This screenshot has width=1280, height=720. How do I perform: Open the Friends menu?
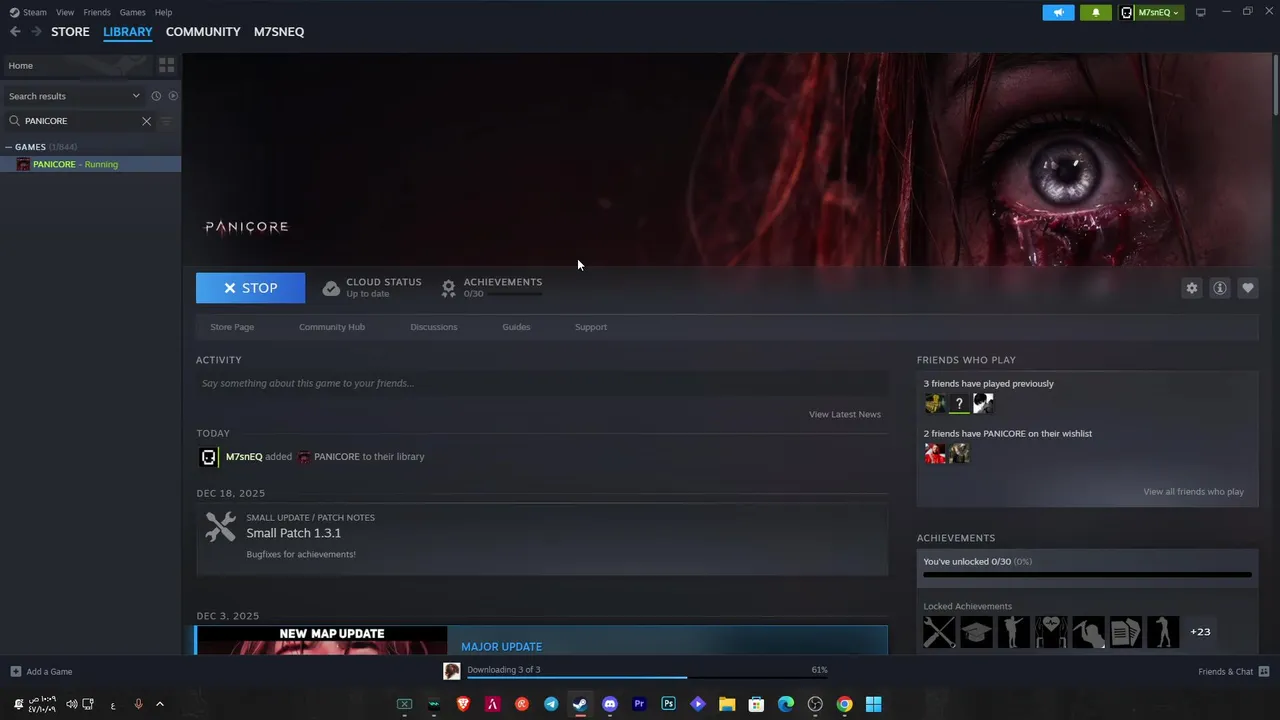click(97, 12)
